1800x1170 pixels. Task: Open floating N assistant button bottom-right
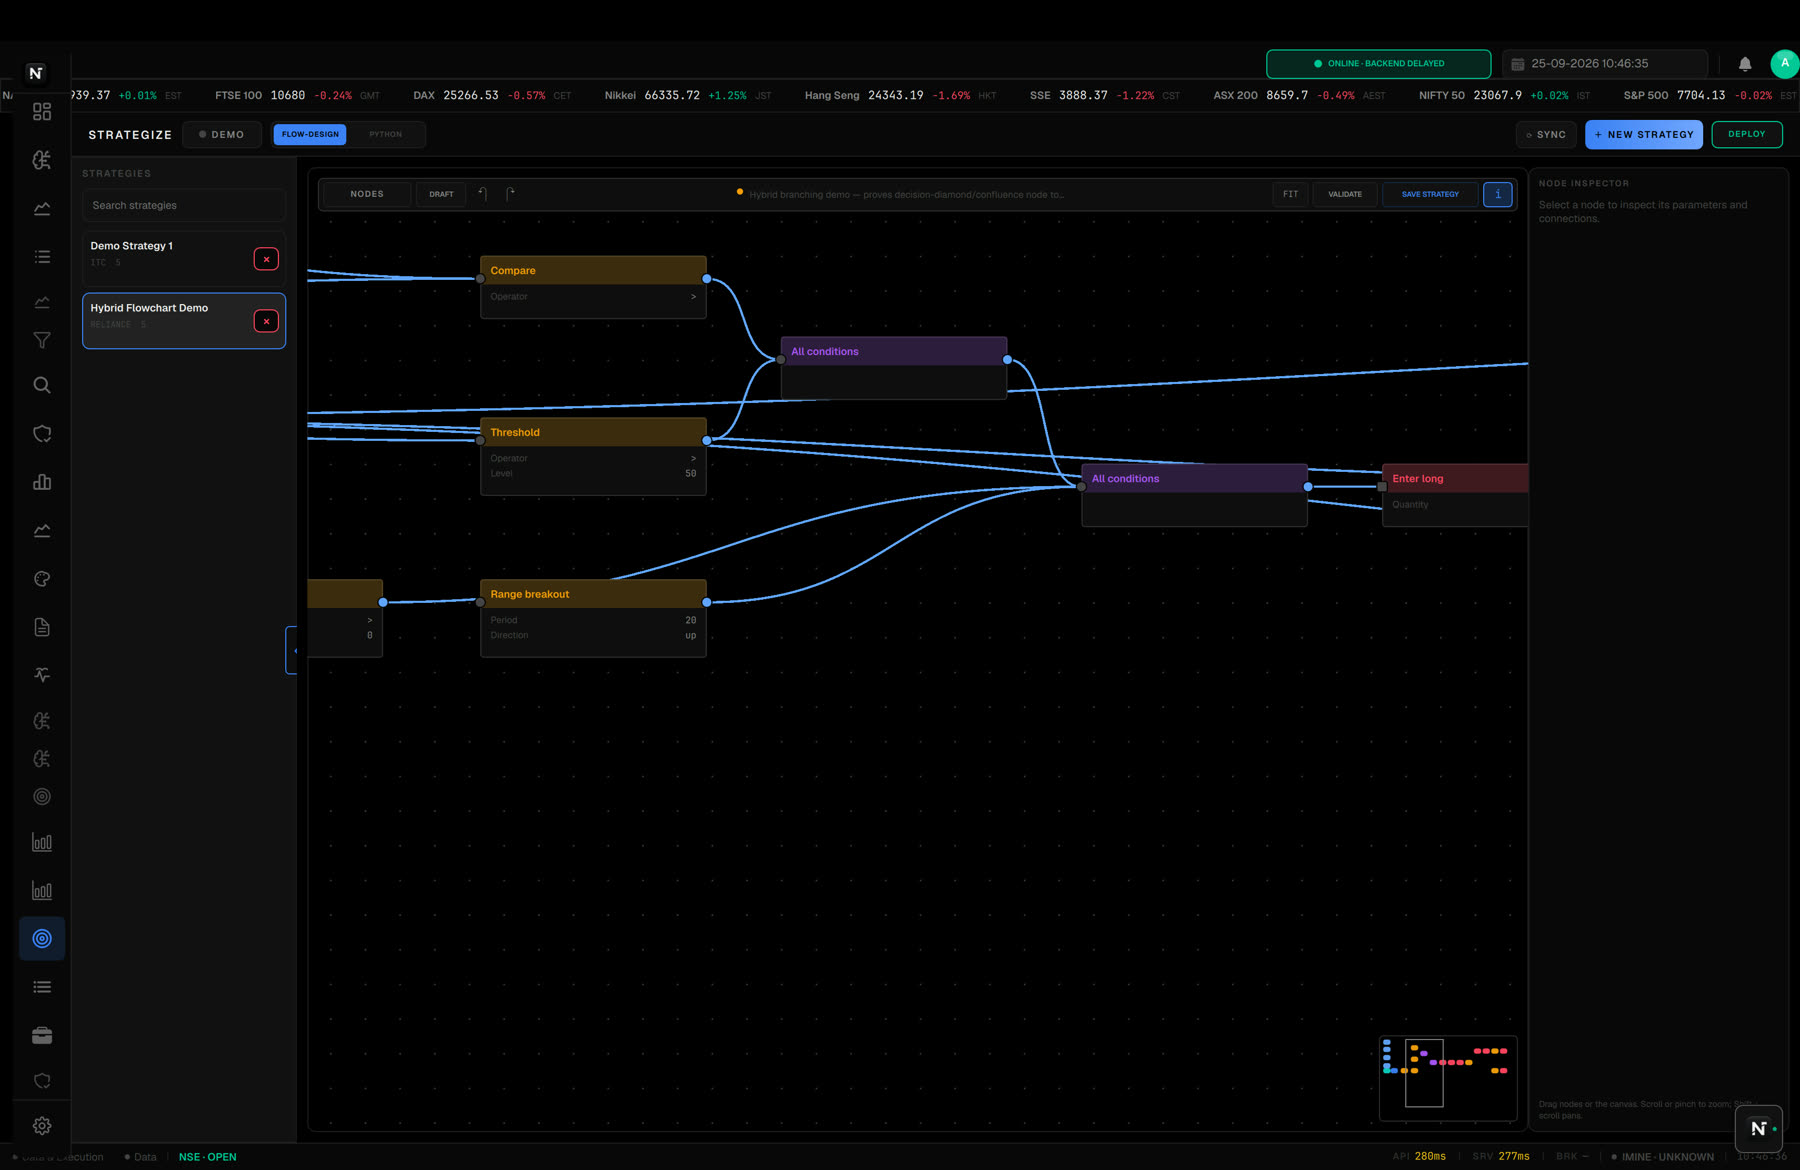1759,1129
